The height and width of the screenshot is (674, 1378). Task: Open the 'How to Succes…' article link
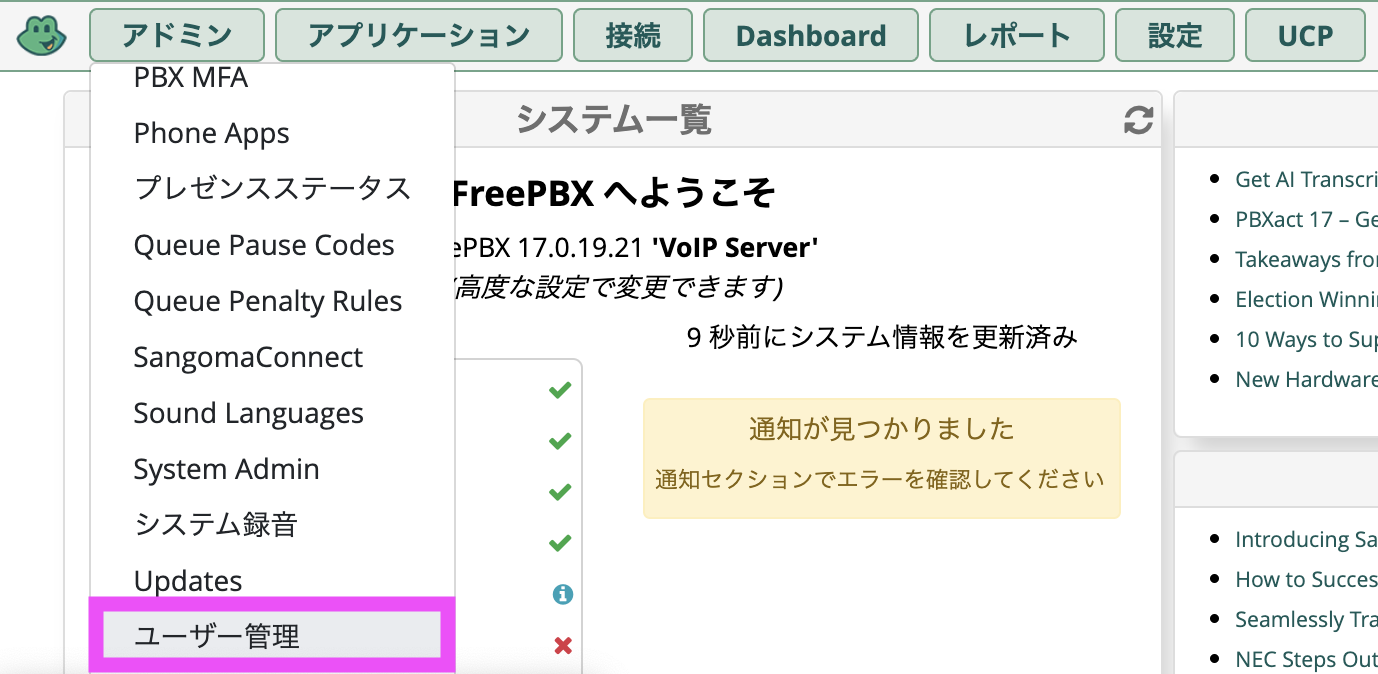point(1306,580)
